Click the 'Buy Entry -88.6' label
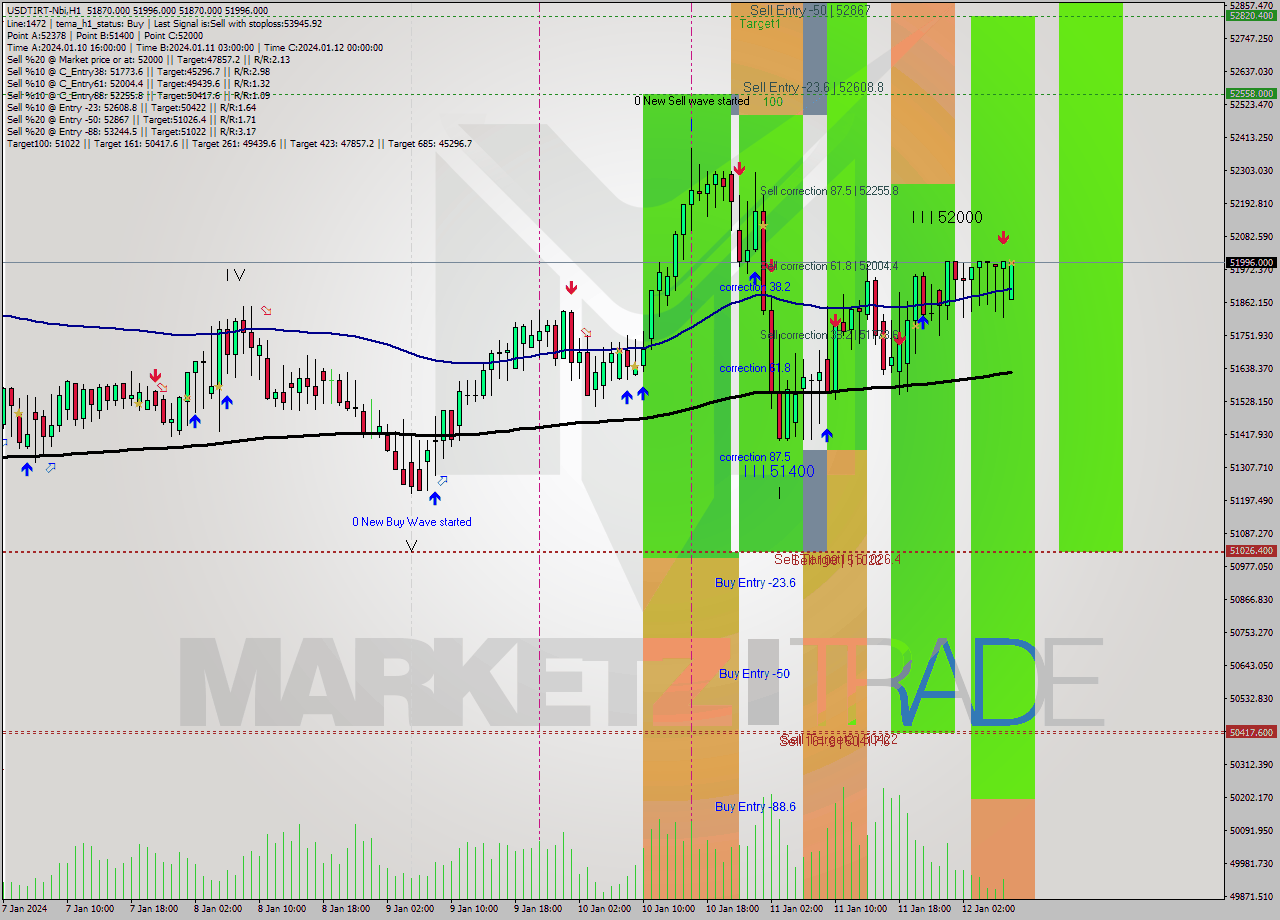 coord(755,806)
